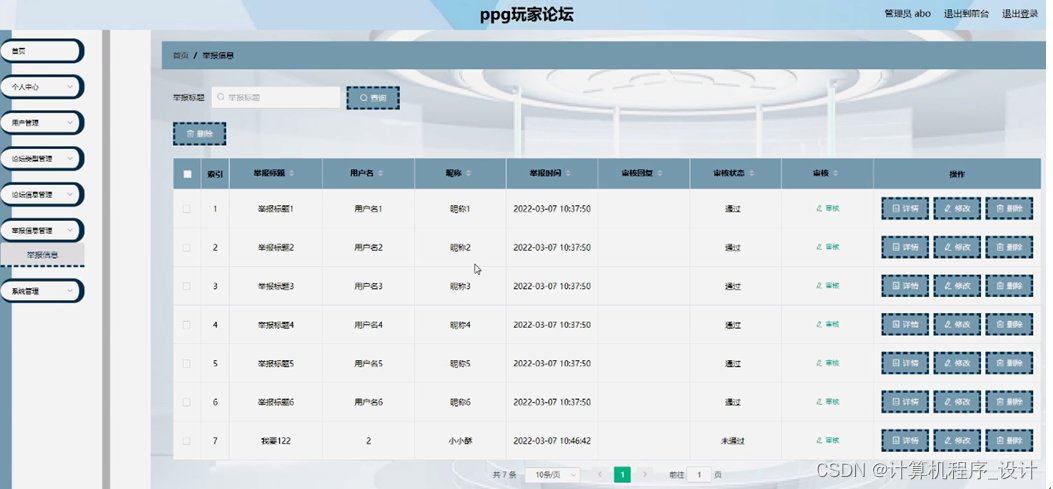Expand 系统管理 in the sidebar

(x=42, y=292)
